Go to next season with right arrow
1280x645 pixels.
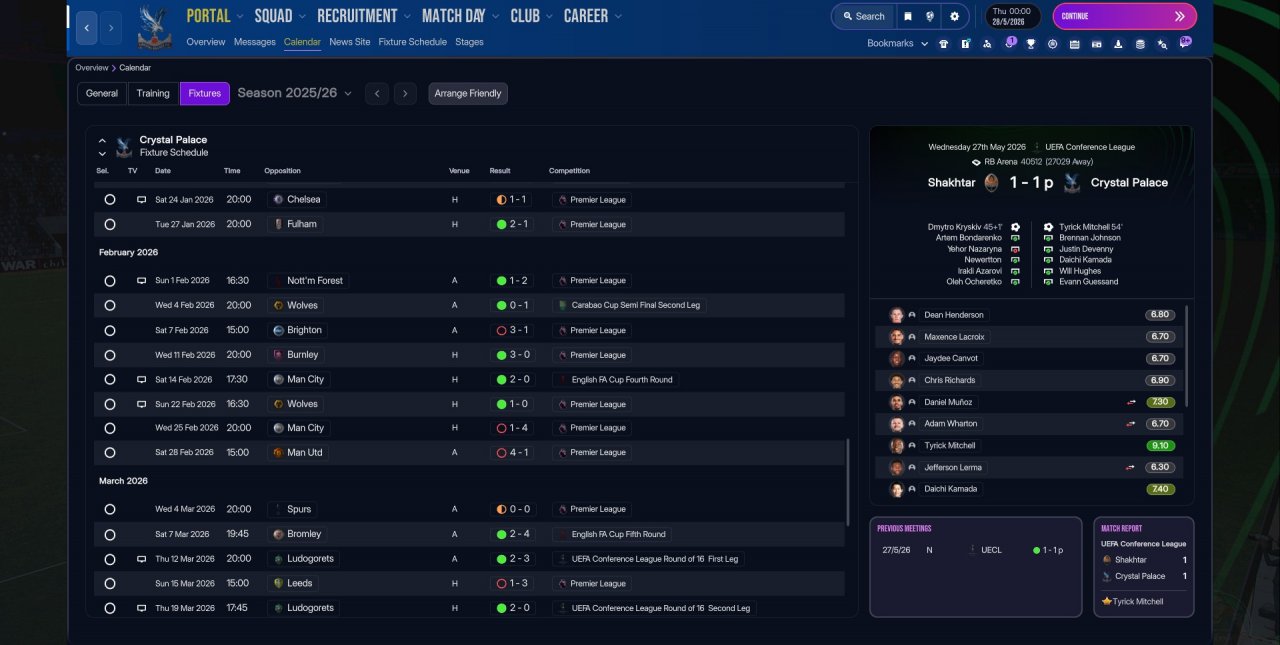[404, 93]
